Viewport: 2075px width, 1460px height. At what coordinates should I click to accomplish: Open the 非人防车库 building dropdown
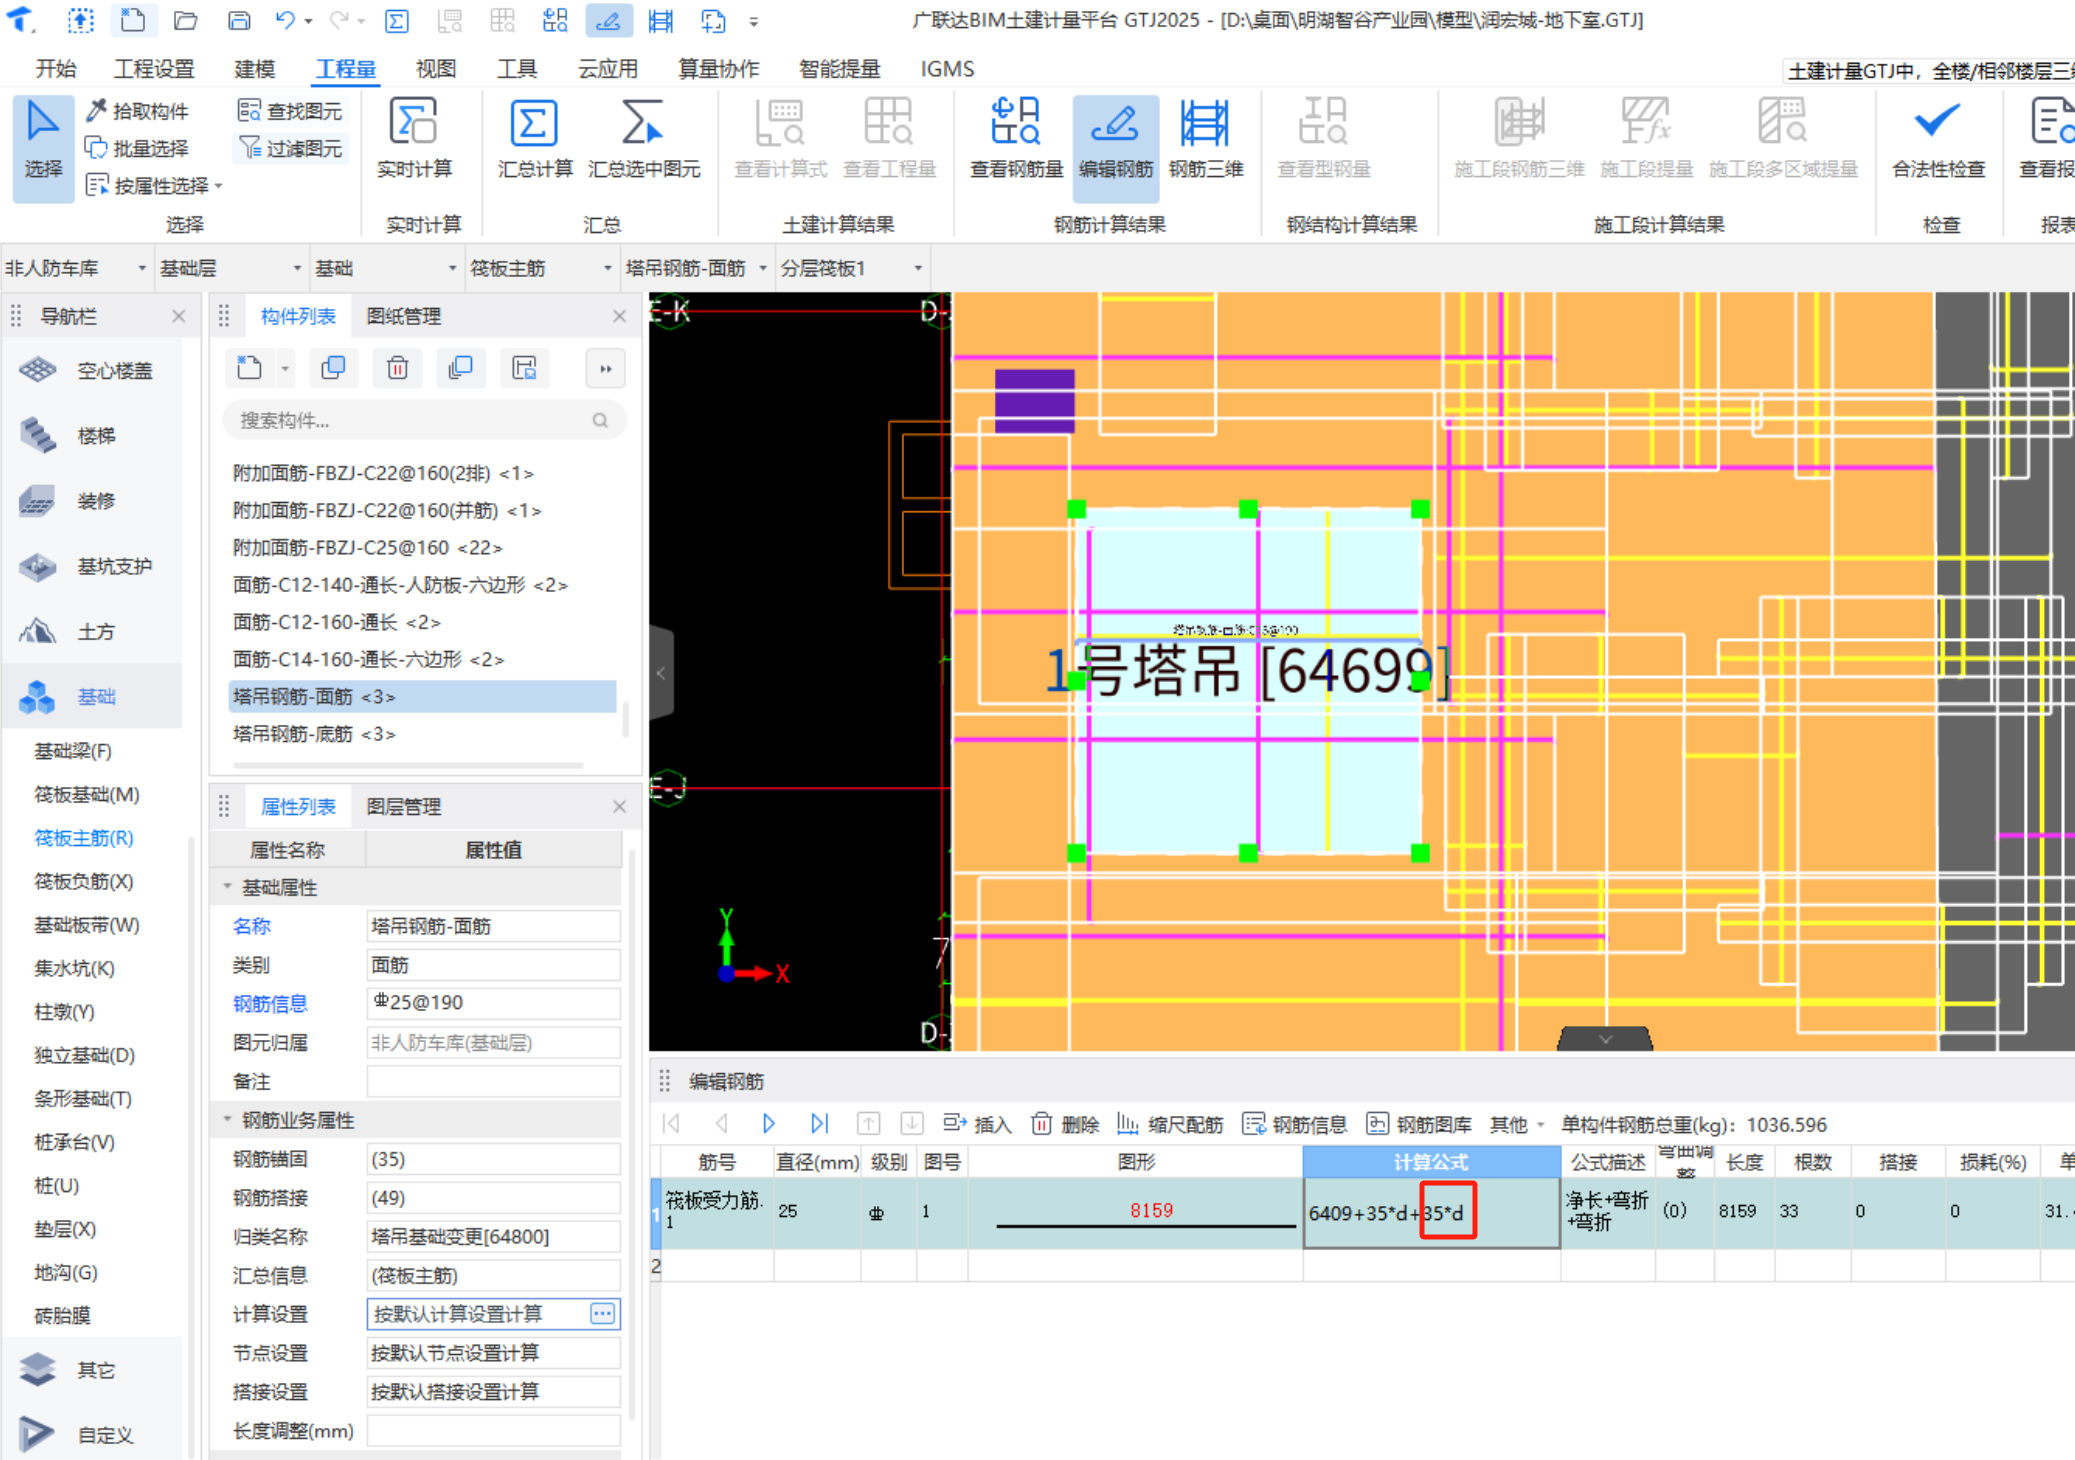[77, 268]
